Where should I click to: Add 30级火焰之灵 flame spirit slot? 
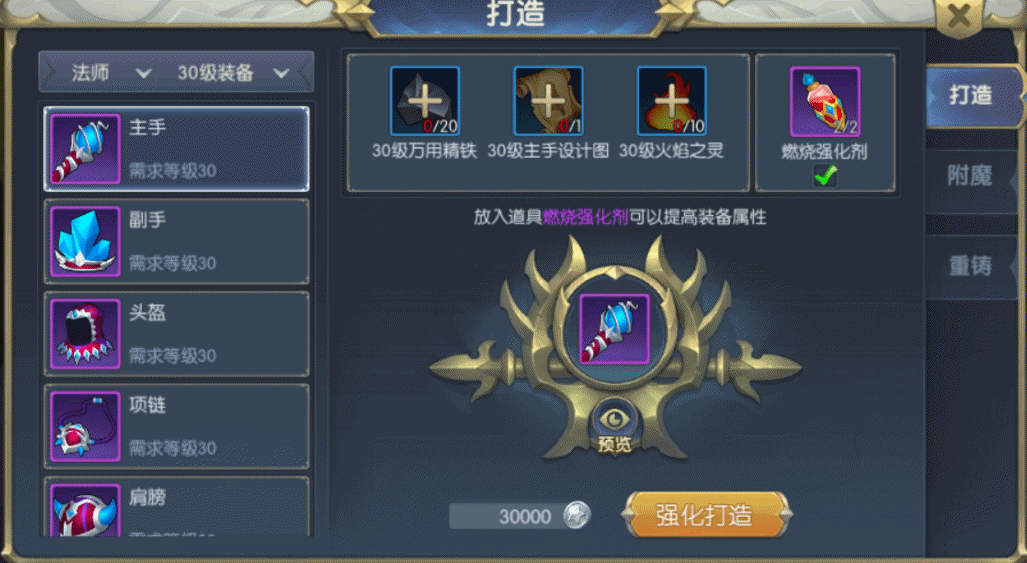click(x=671, y=101)
